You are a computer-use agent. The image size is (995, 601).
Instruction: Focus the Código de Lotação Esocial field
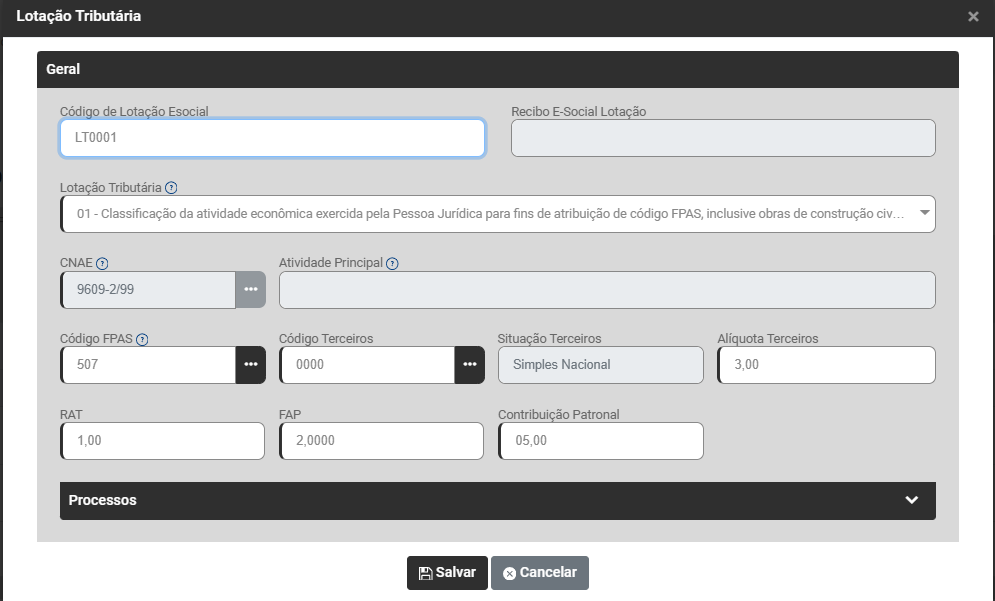point(272,138)
